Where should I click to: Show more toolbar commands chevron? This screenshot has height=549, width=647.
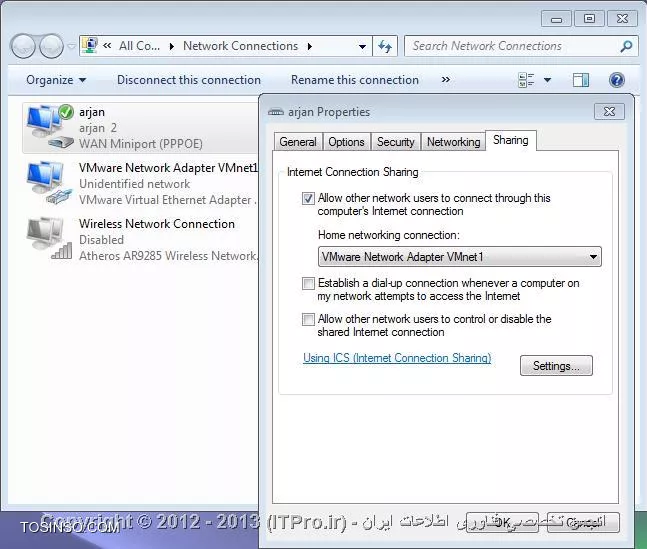point(446,79)
